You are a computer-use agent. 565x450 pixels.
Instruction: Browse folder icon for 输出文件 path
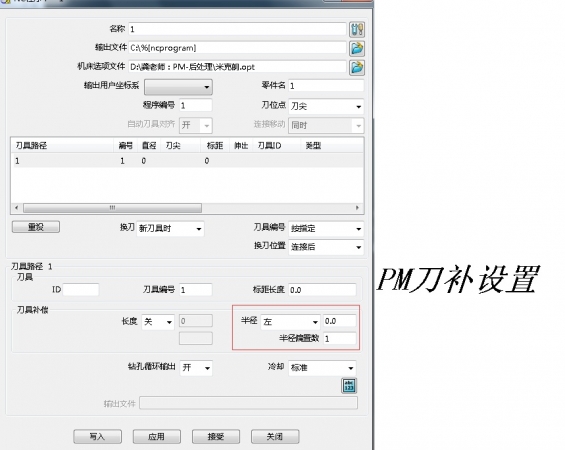click(x=357, y=48)
